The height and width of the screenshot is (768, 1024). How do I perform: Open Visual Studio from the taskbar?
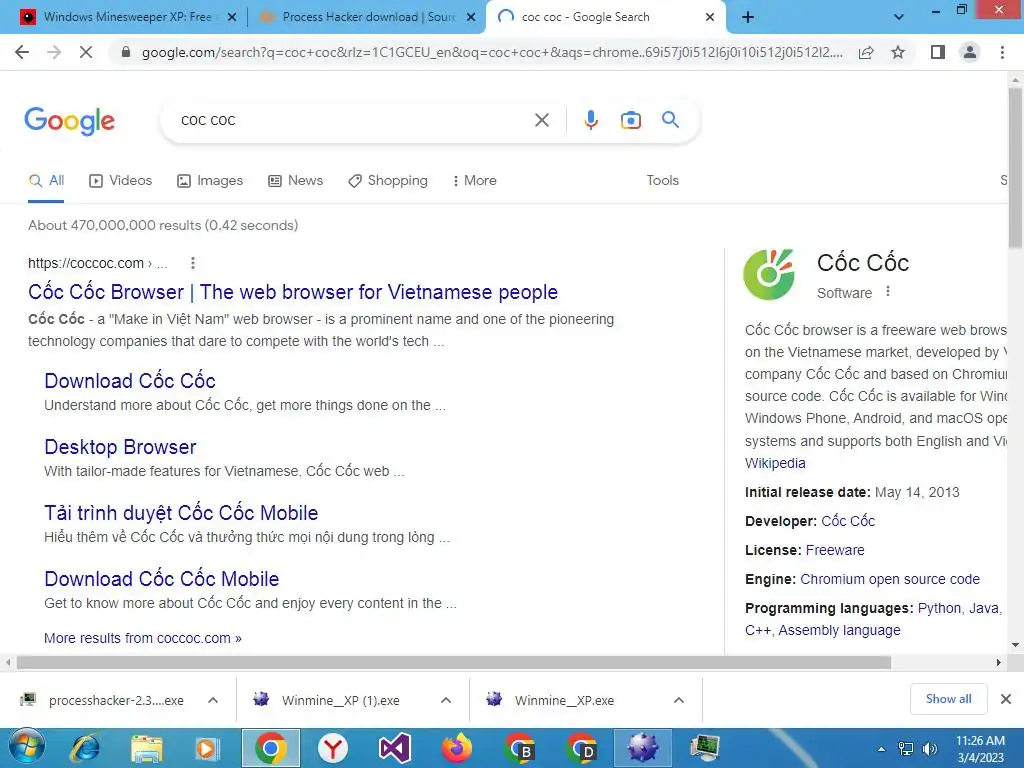pyautogui.click(x=394, y=748)
